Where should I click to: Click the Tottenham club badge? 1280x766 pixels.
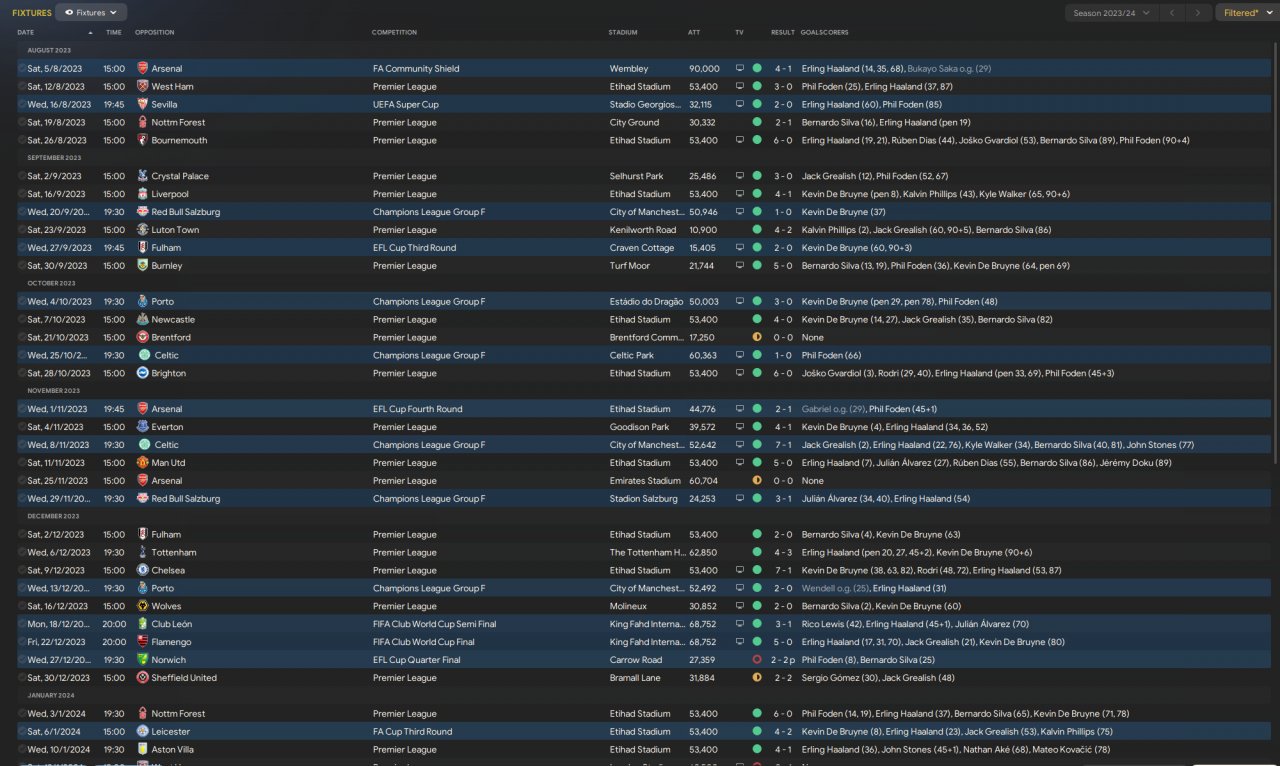click(143, 553)
